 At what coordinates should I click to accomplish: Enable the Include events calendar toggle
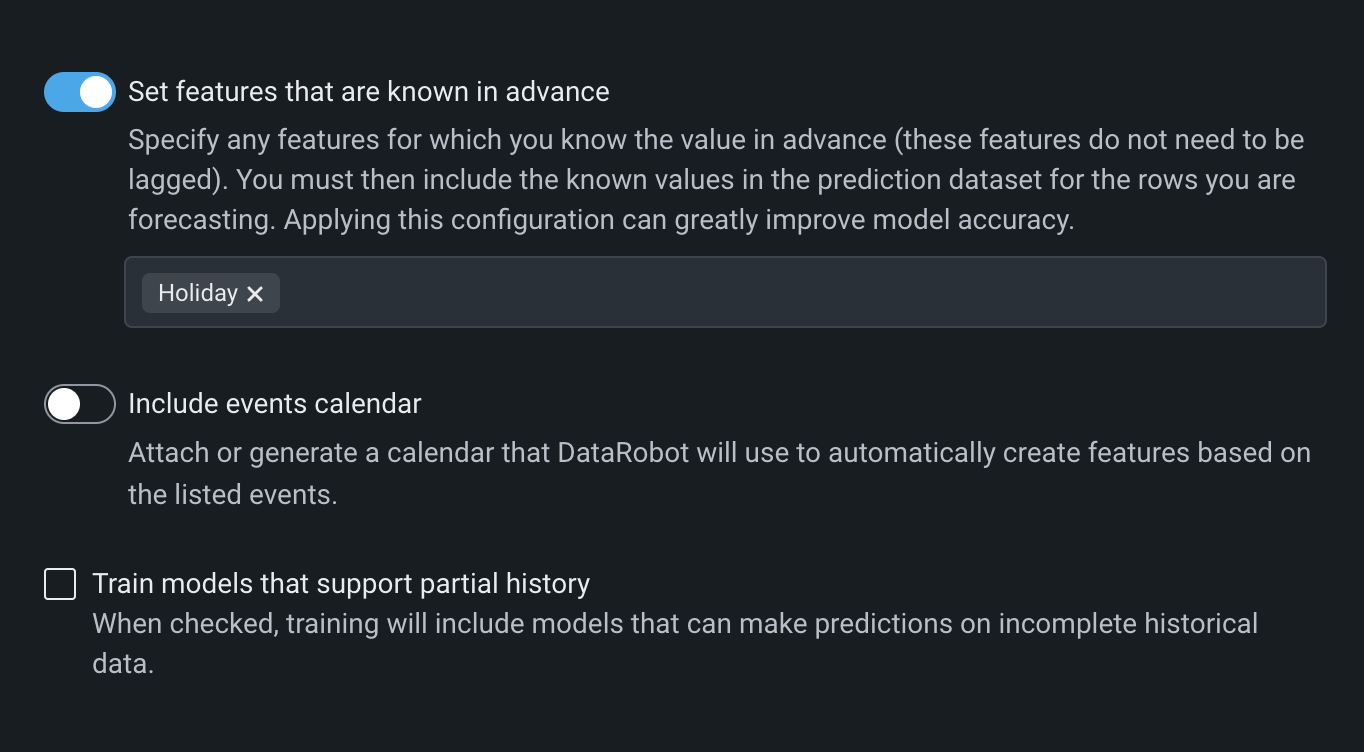click(80, 404)
